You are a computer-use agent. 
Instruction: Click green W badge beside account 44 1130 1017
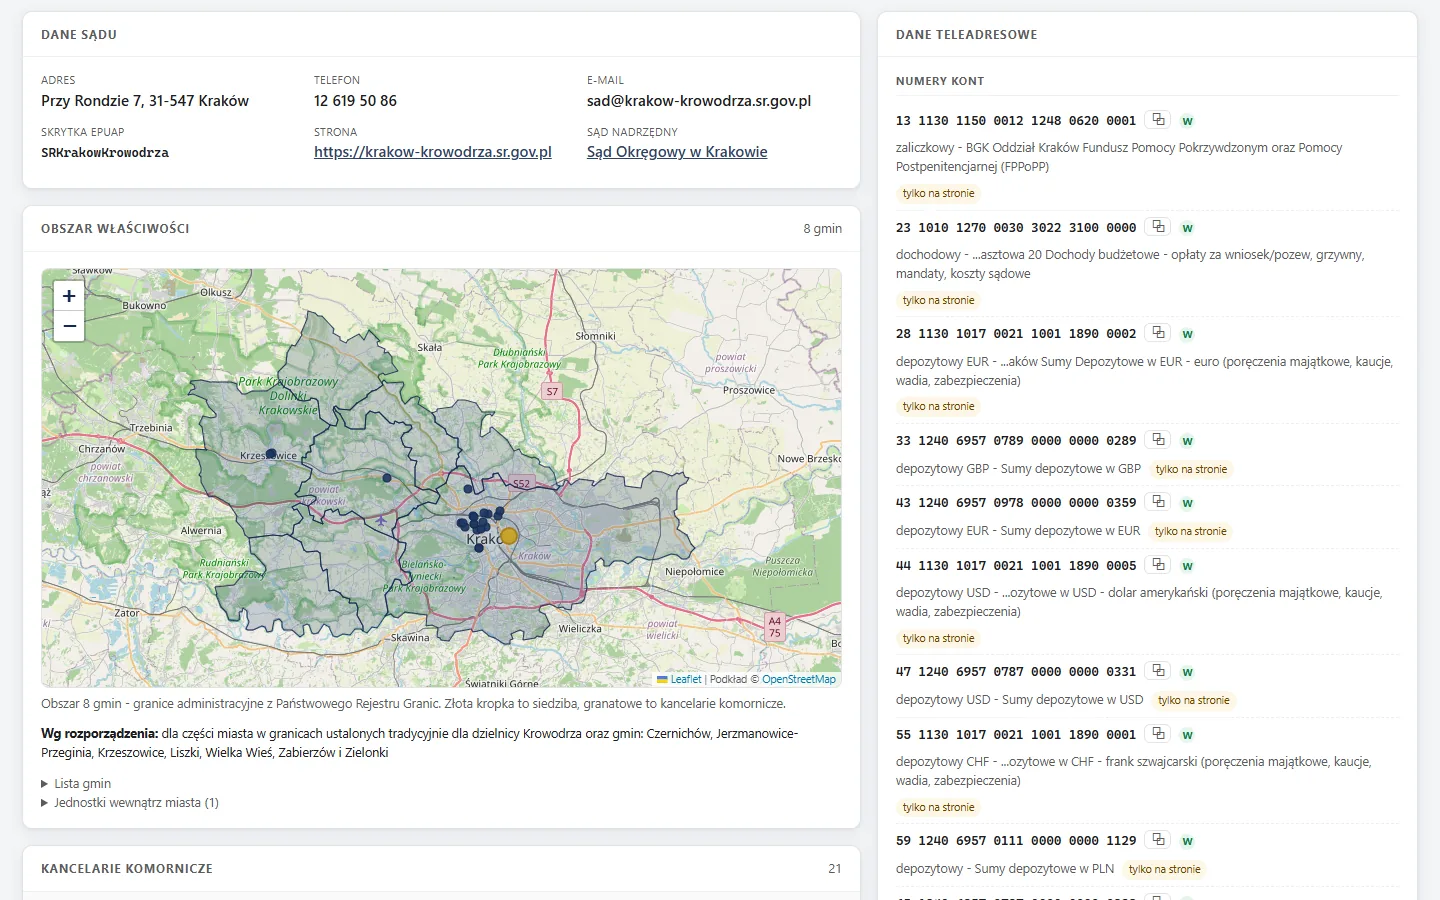tap(1187, 566)
